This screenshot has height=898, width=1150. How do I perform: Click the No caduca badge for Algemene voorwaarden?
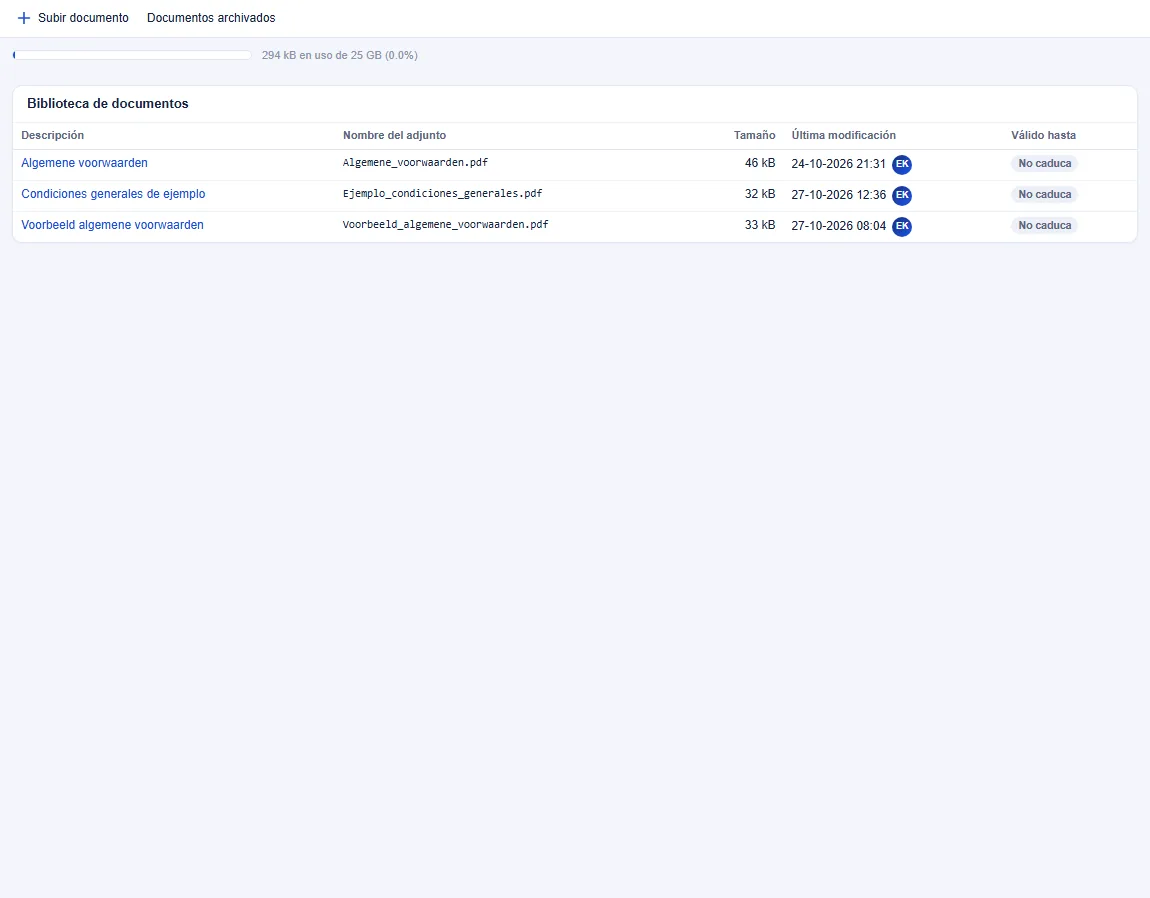(1044, 164)
